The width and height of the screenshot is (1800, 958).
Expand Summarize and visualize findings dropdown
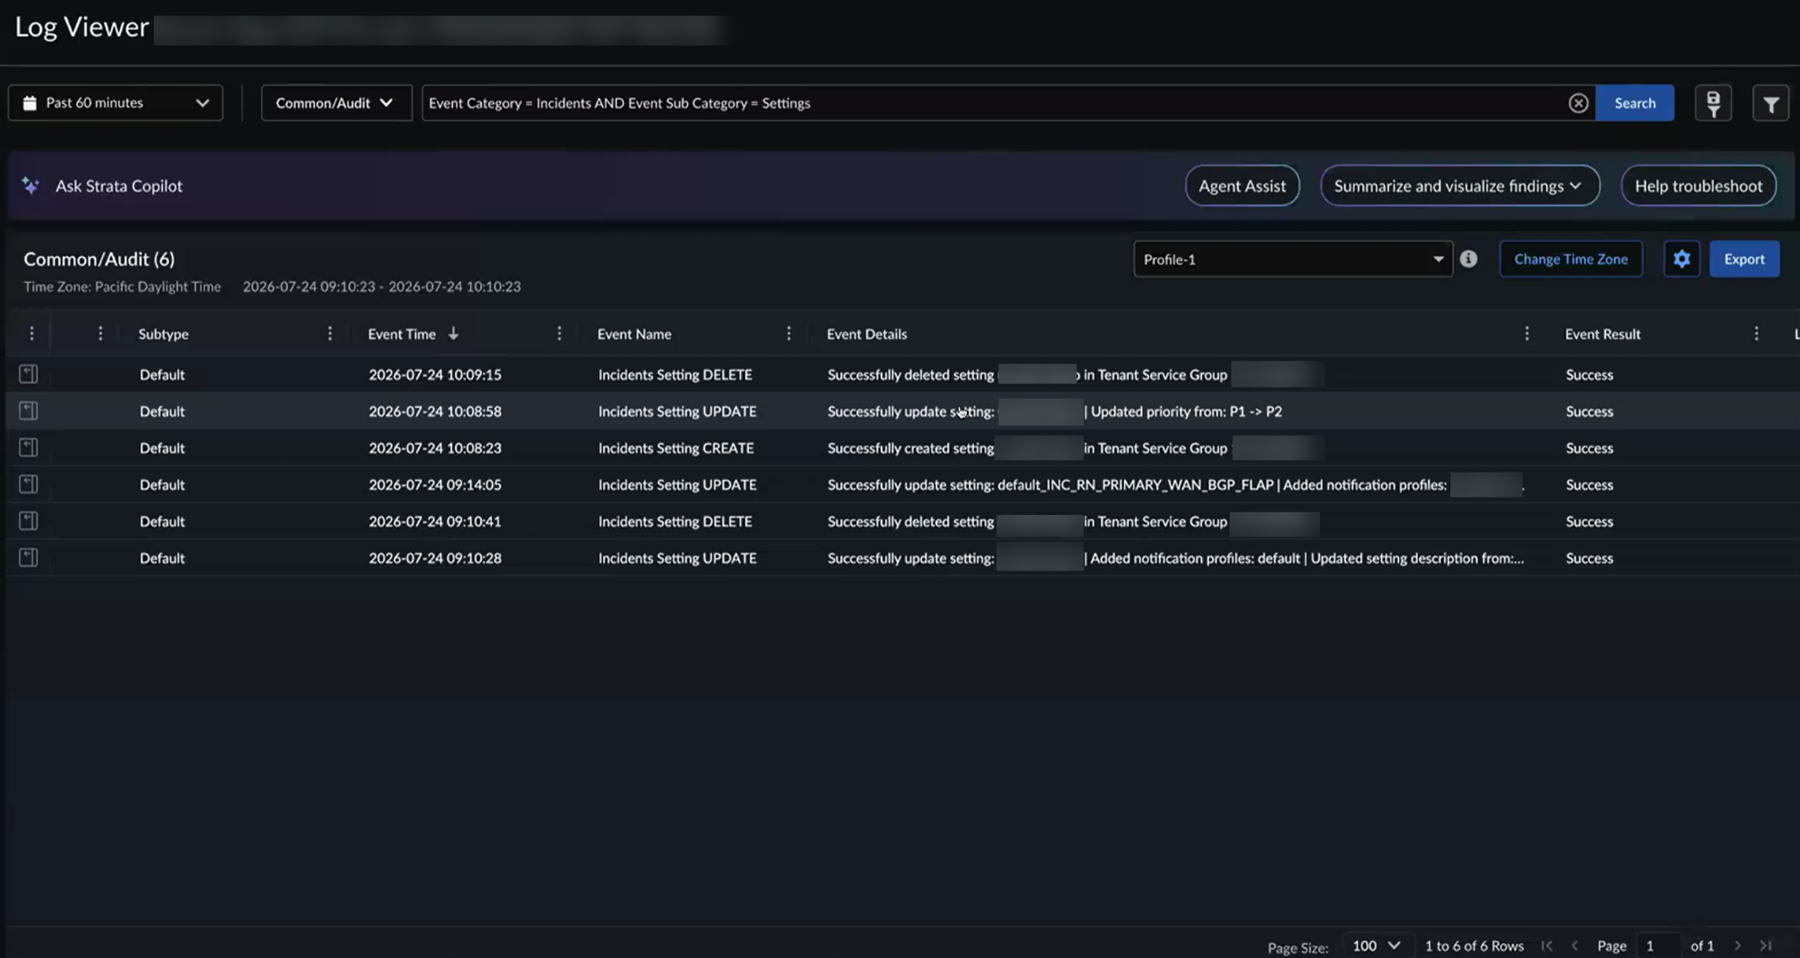tap(1459, 186)
